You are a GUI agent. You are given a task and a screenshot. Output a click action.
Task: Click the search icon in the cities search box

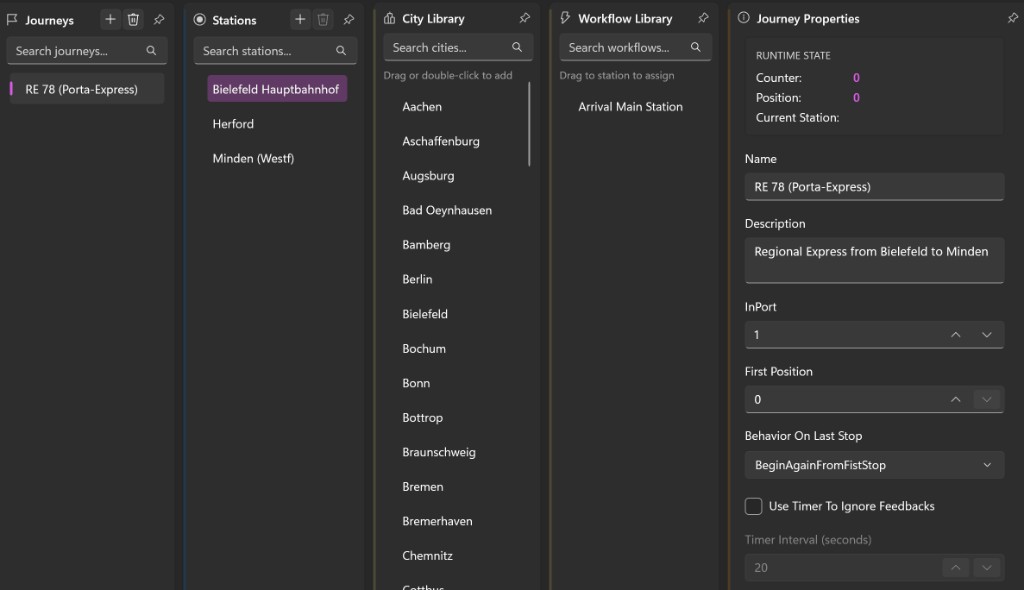(x=517, y=47)
